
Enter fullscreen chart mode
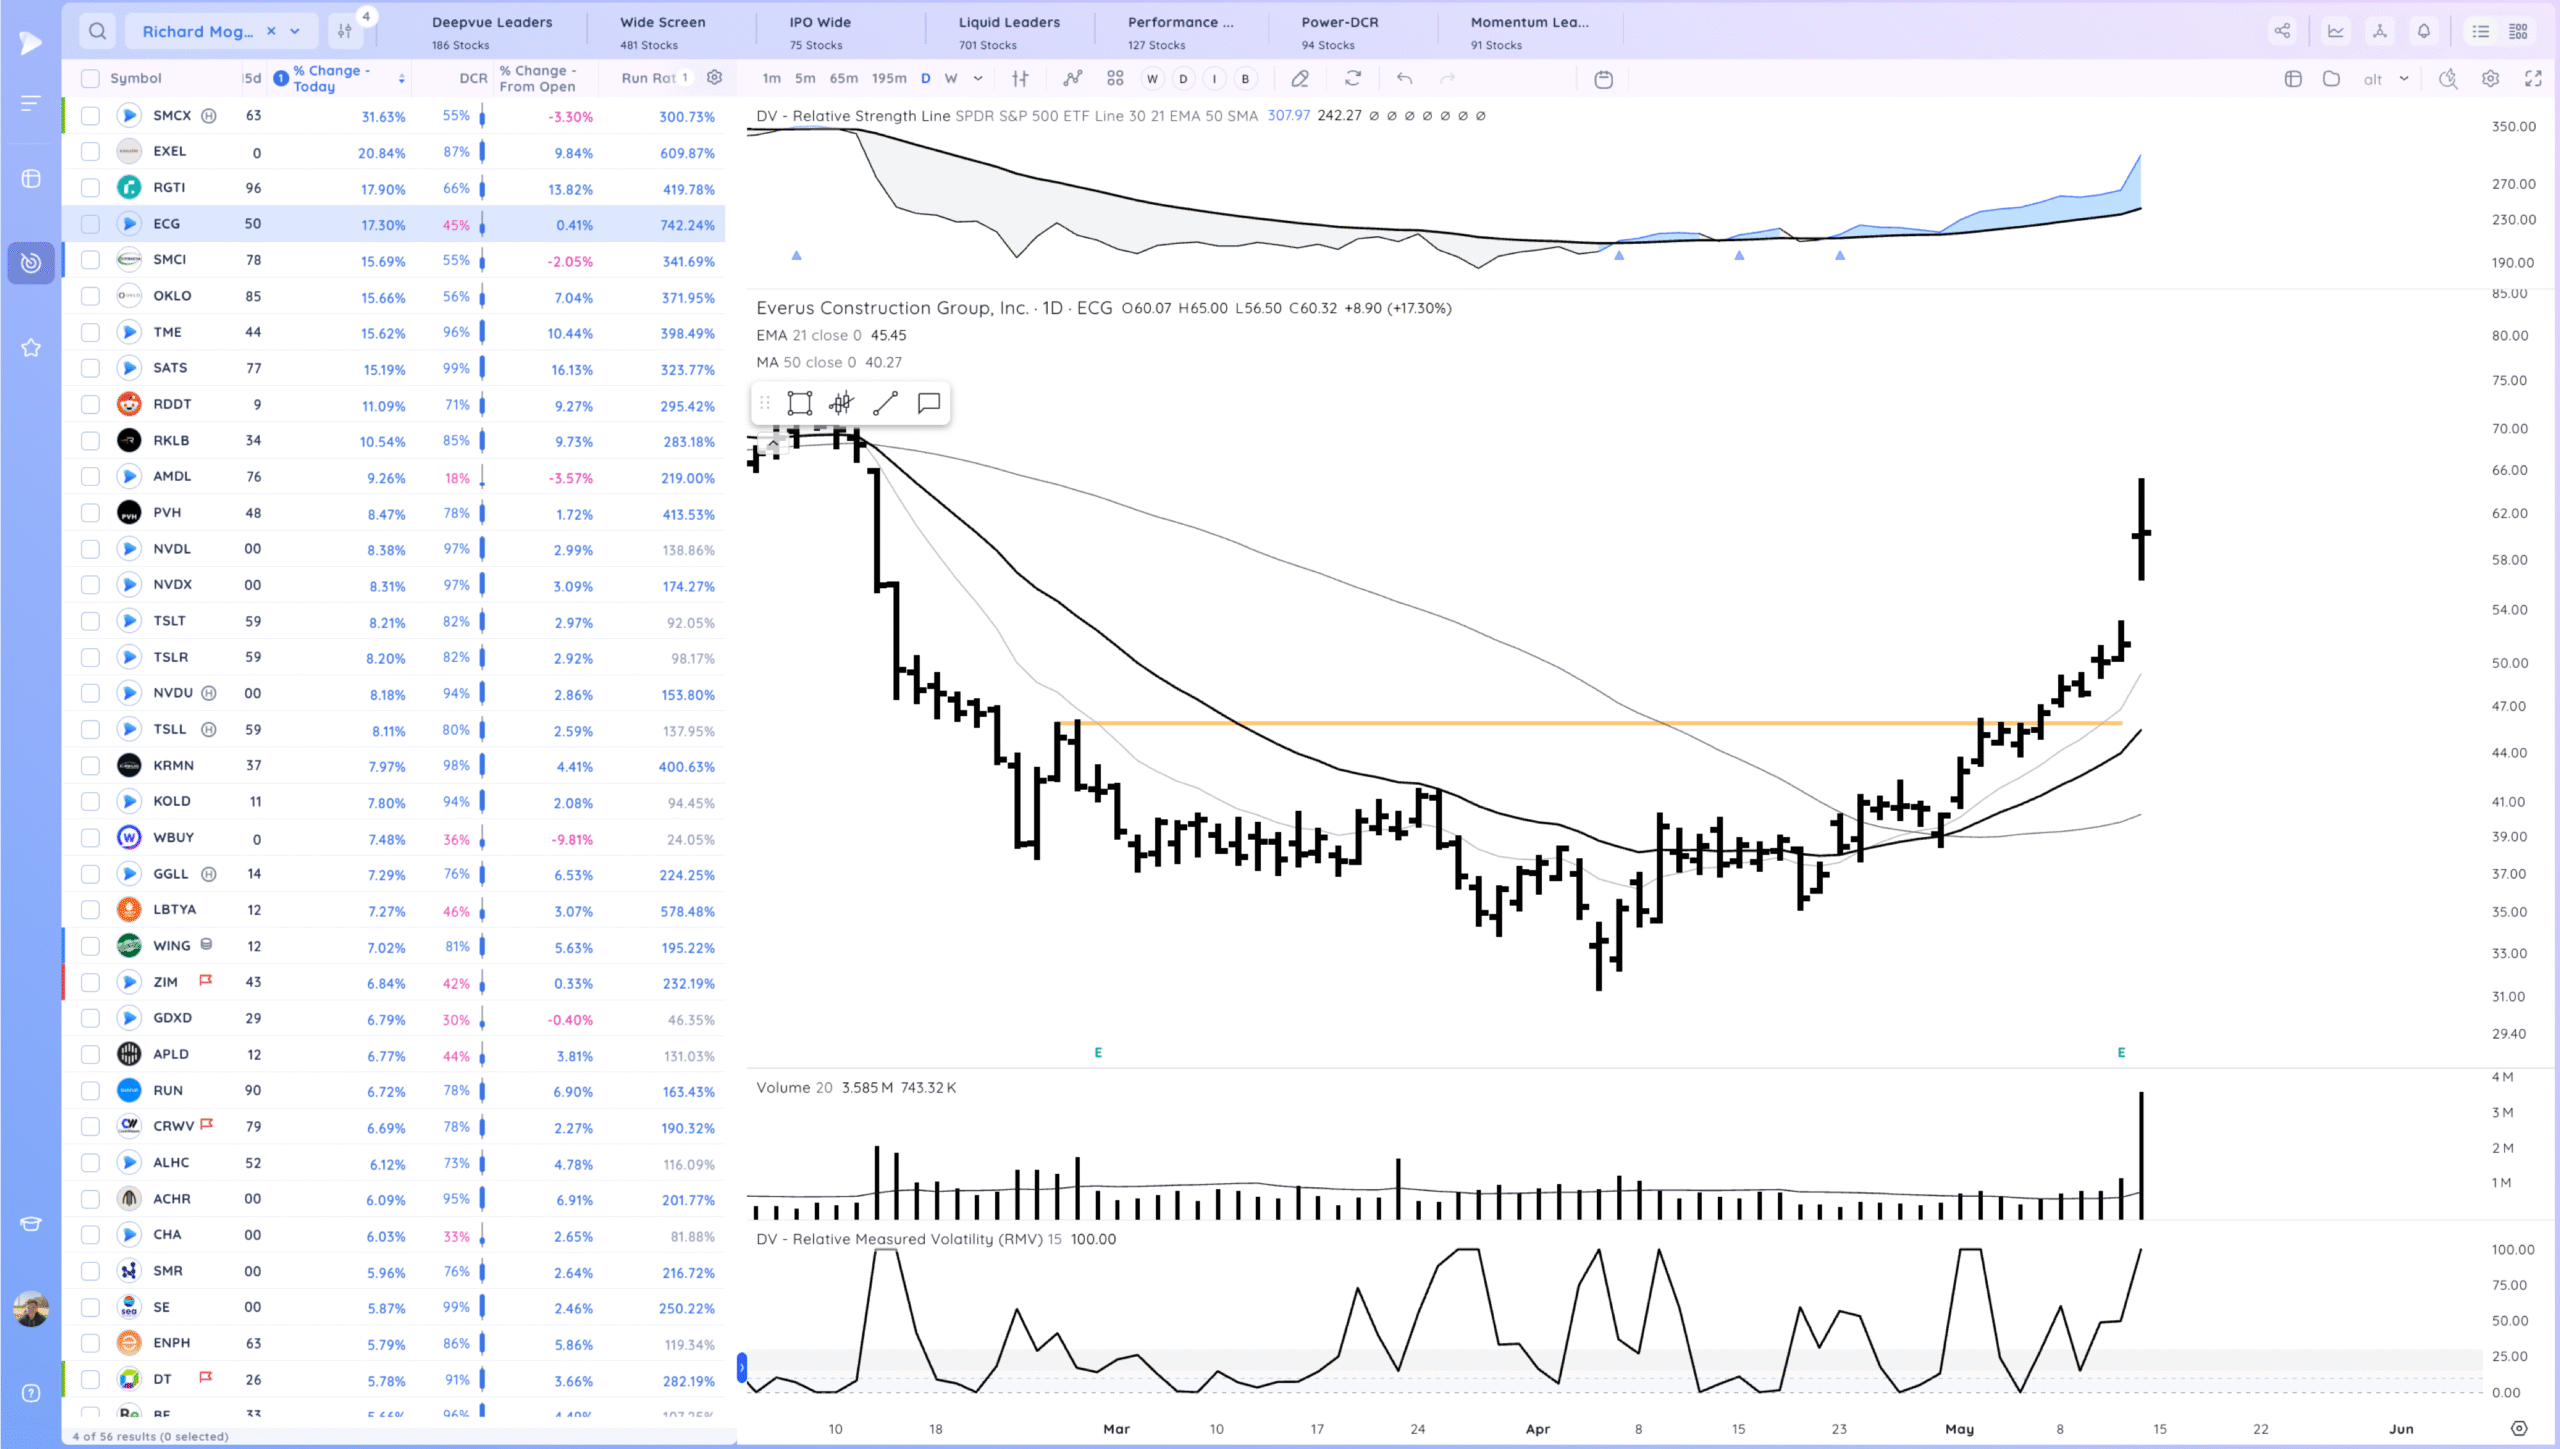coord(2533,78)
